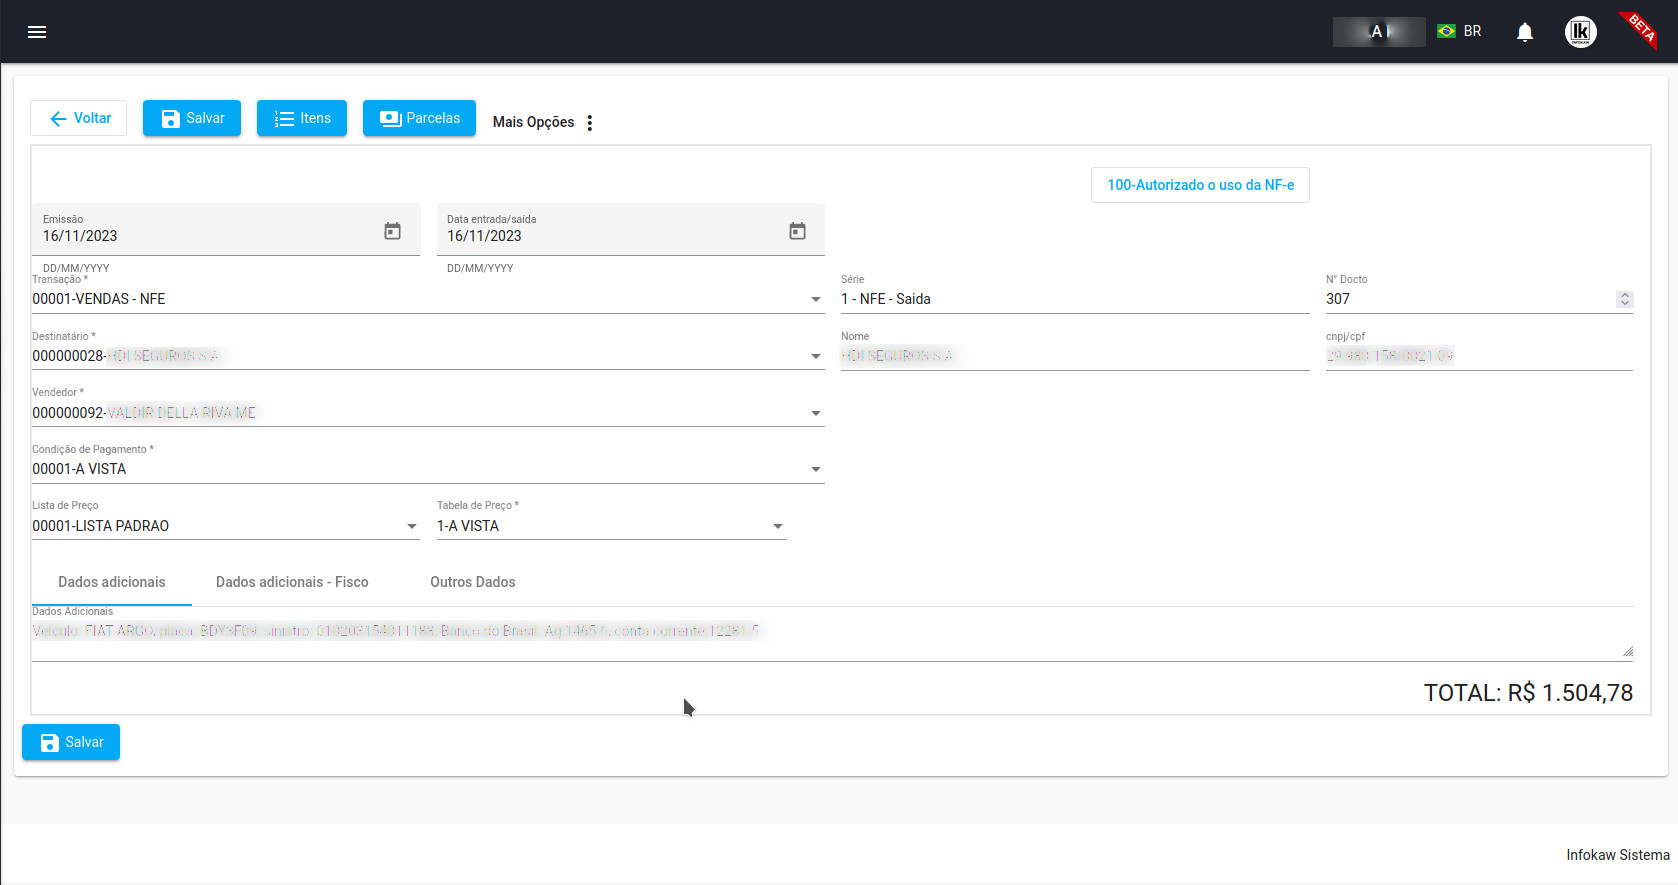Open the notifications bell
The height and width of the screenshot is (885, 1678).
click(1524, 32)
